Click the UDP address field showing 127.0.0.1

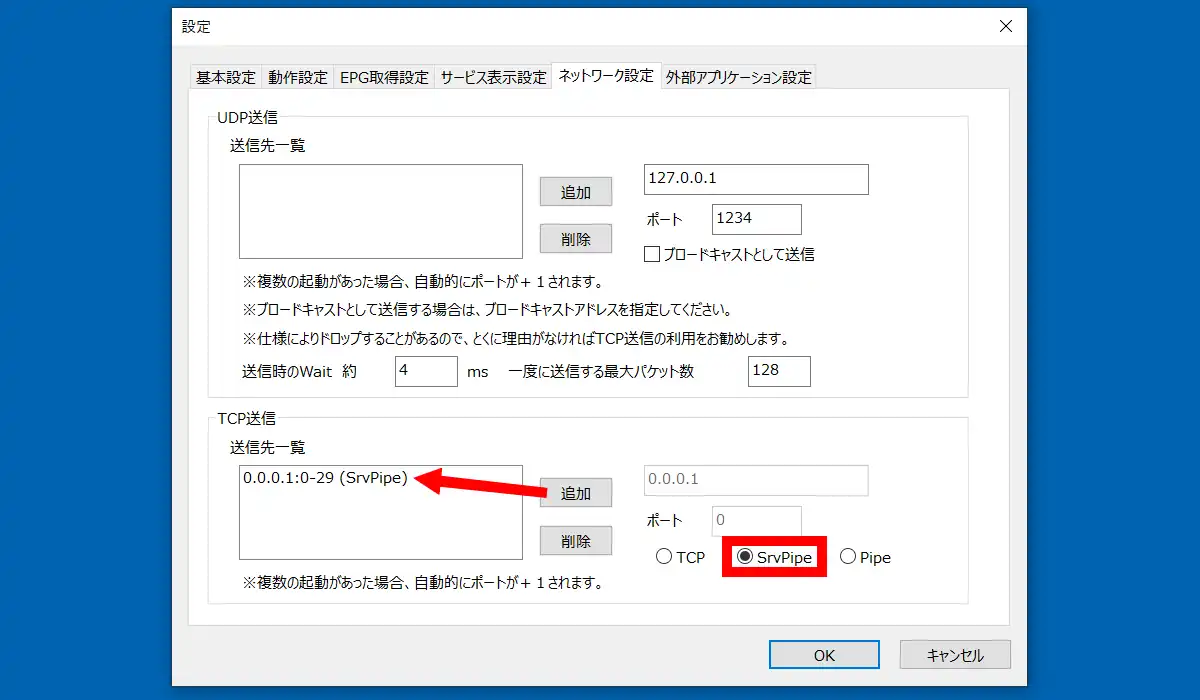(x=756, y=179)
